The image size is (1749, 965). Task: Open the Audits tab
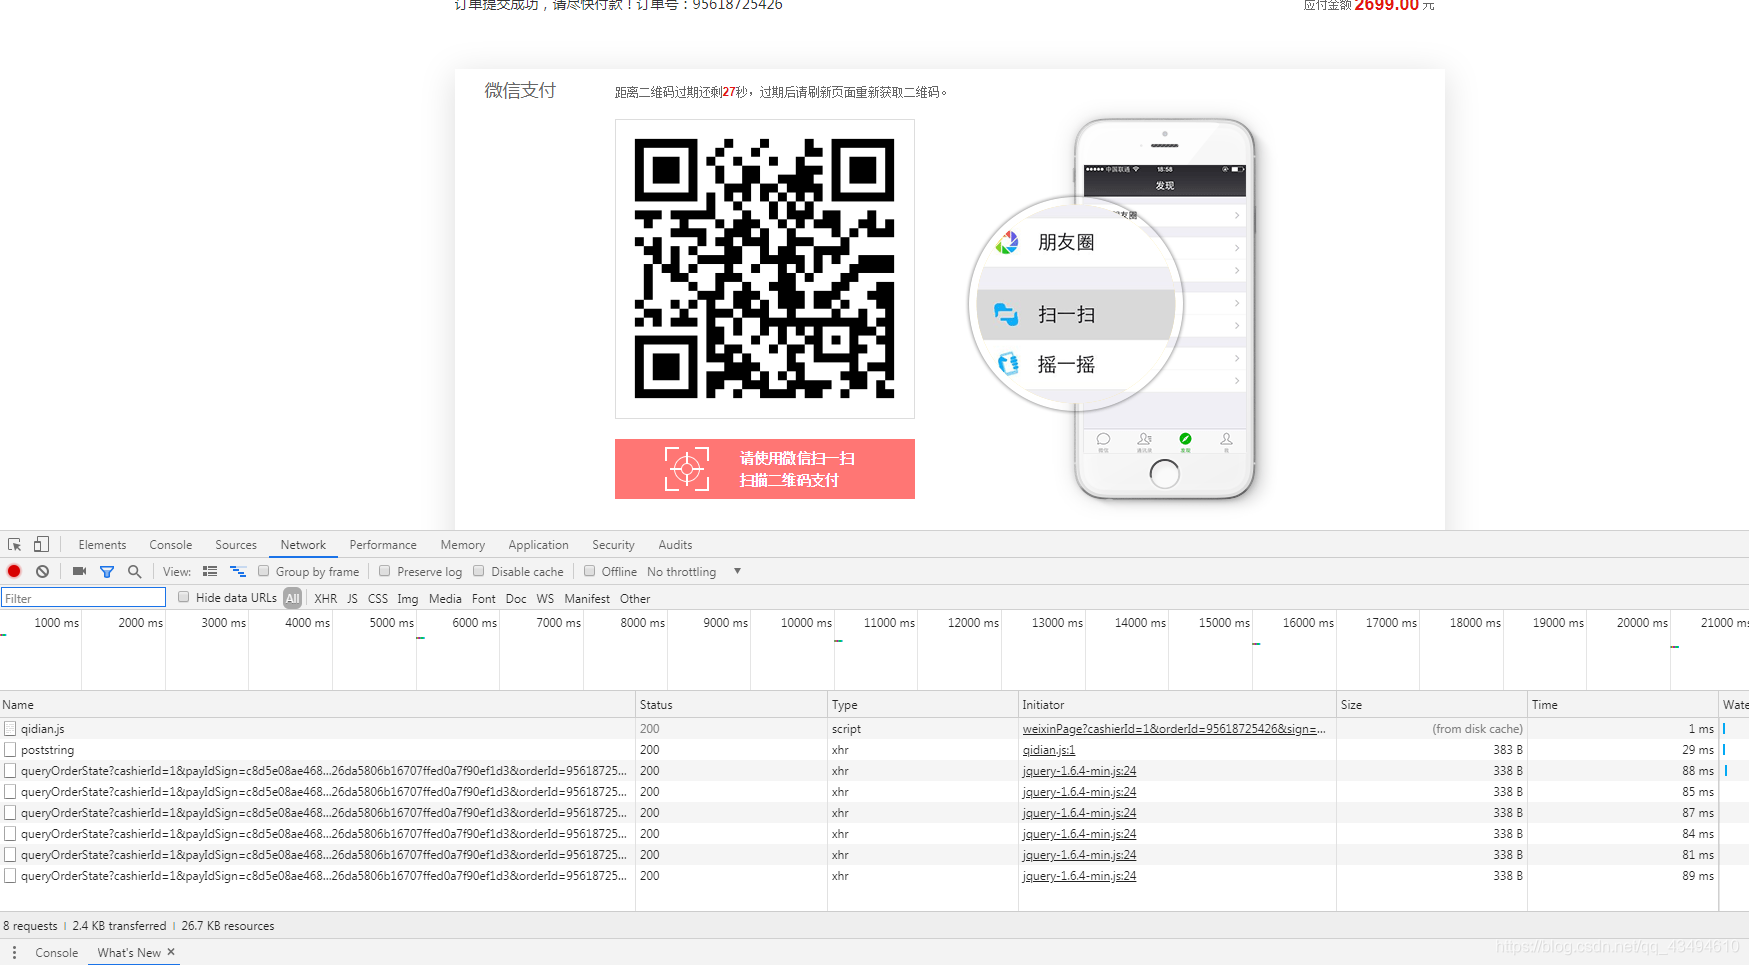point(675,545)
